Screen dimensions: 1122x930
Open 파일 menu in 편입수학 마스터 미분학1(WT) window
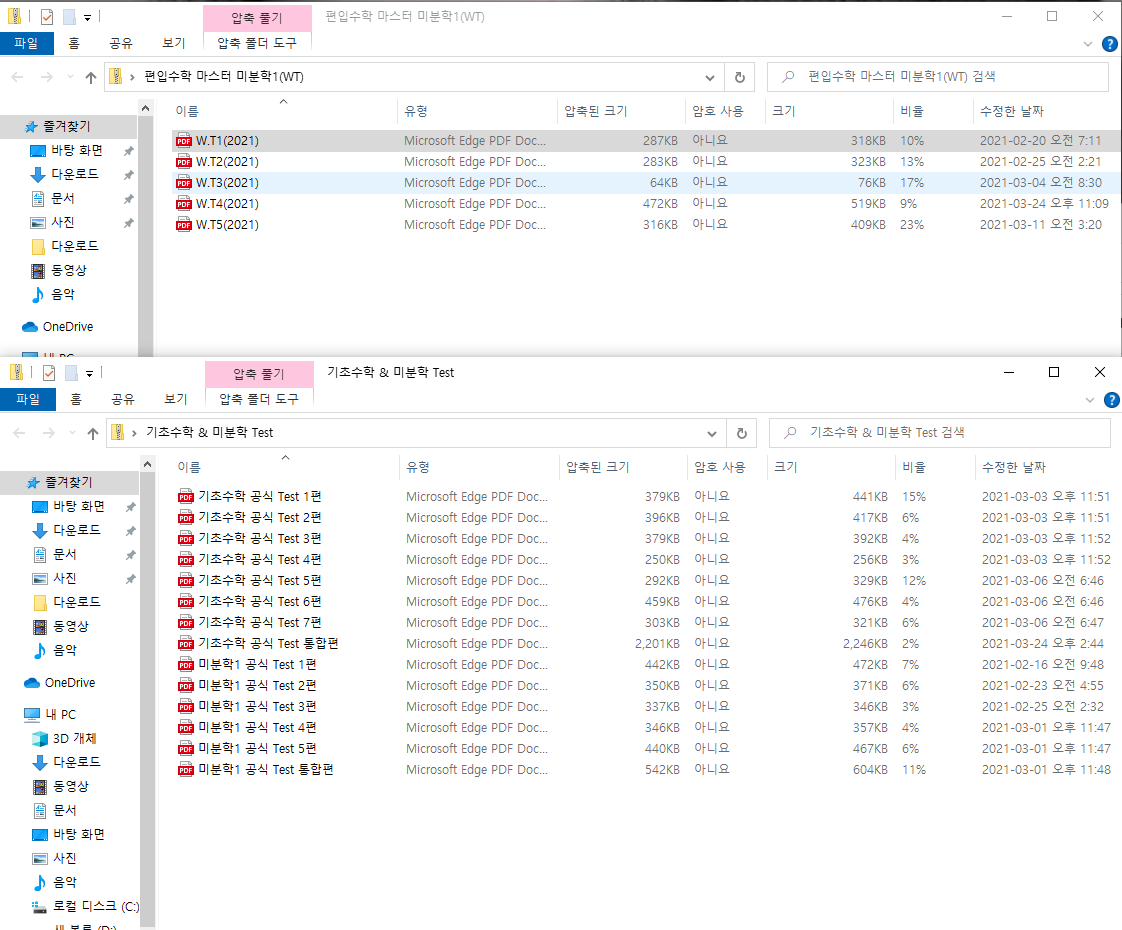pos(26,43)
